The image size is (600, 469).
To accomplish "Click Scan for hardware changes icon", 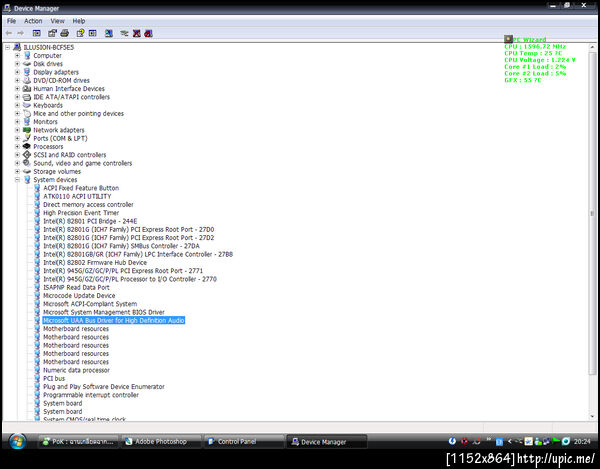I will point(109,33).
